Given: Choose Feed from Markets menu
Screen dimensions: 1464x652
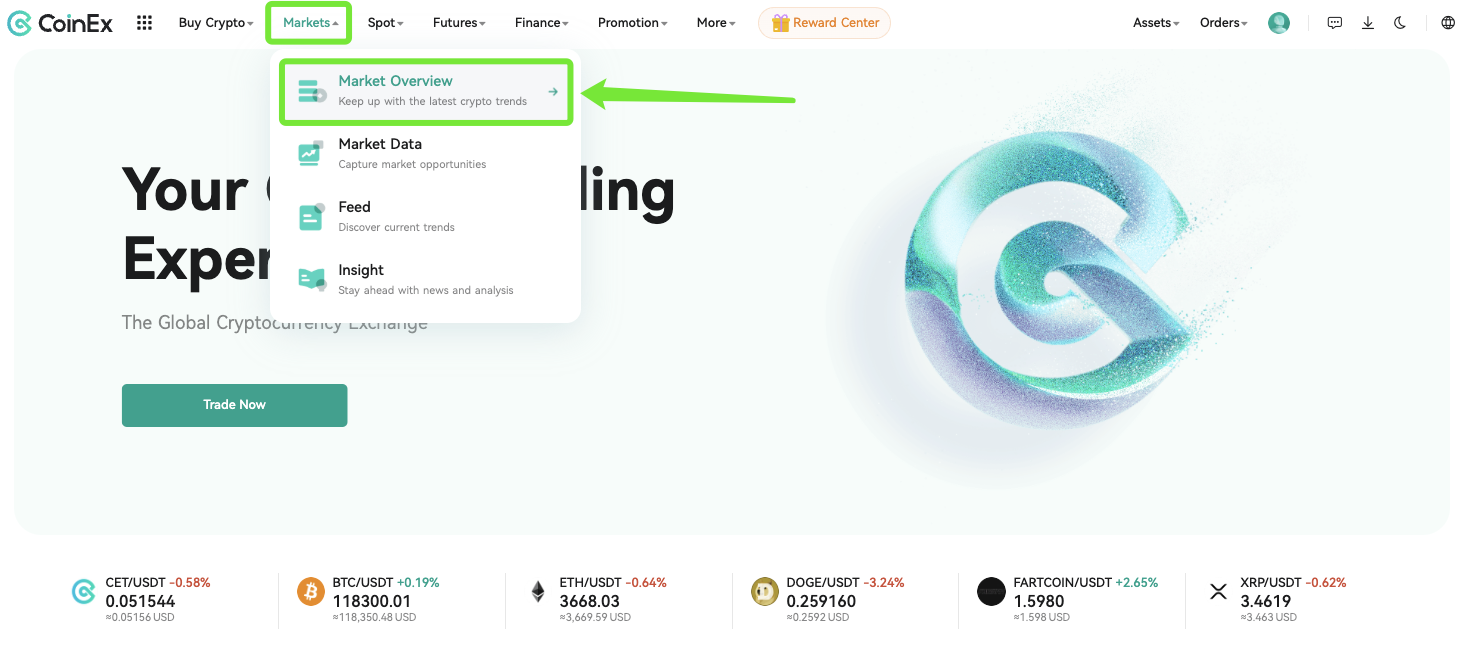Looking at the screenshot, I should (426, 216).
